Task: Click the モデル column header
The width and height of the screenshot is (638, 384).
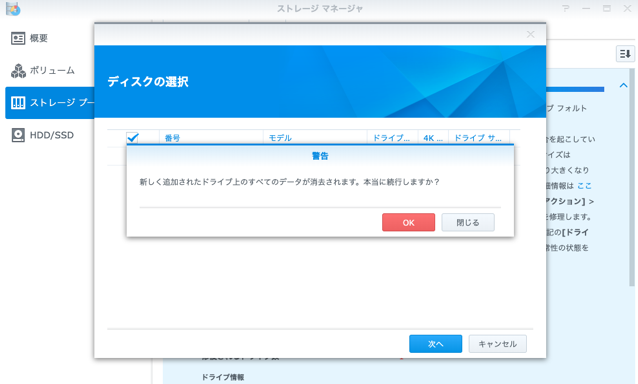Action: (x=315, y=138)
